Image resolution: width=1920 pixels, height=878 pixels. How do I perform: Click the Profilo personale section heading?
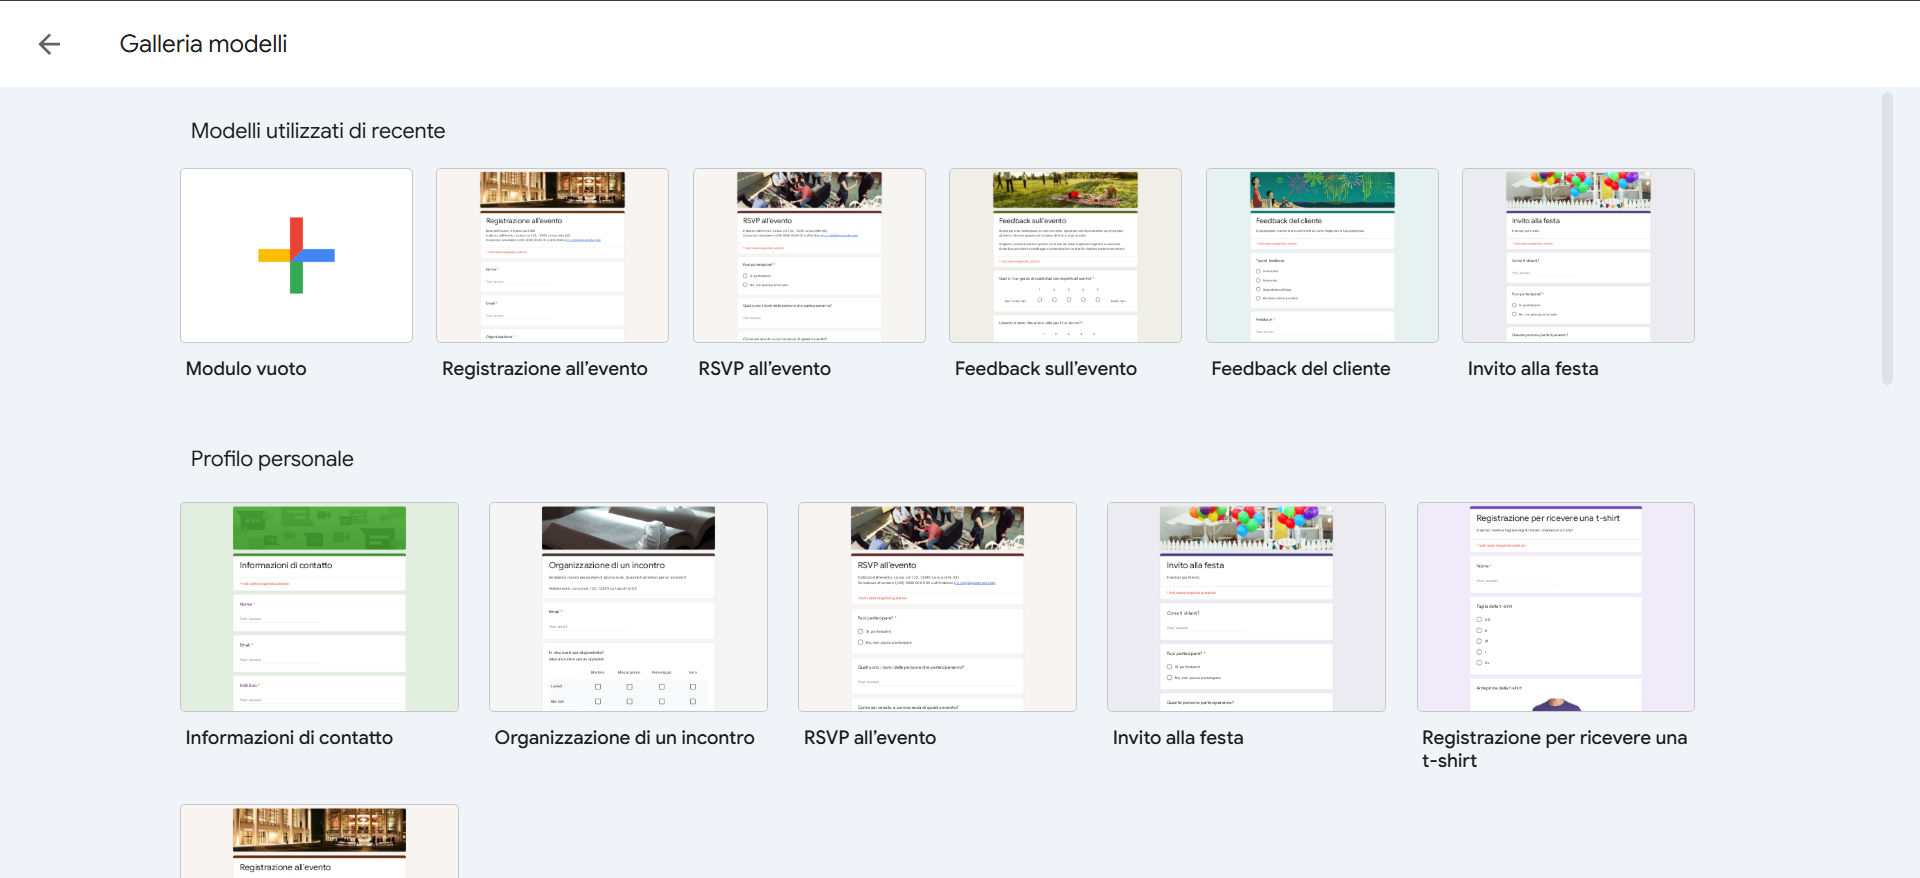(272, 459)
